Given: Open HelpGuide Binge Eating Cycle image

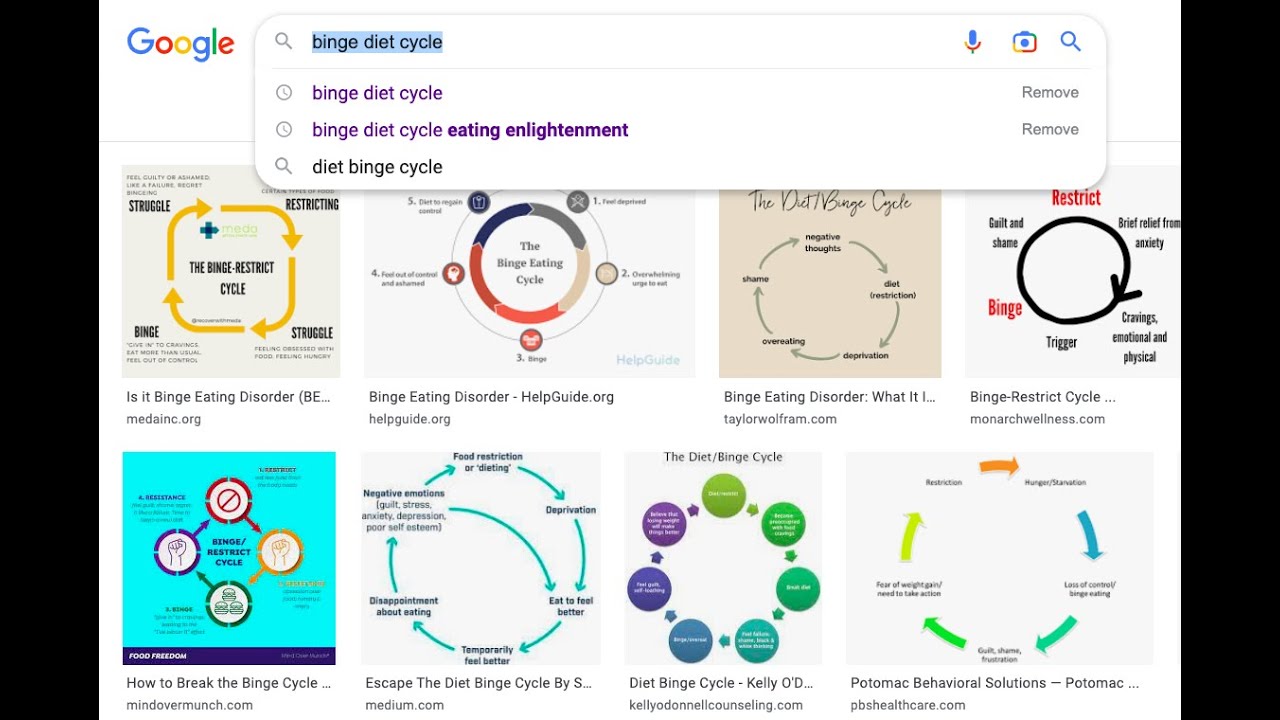Looking at the screenshot, I should tap(529, 272).
